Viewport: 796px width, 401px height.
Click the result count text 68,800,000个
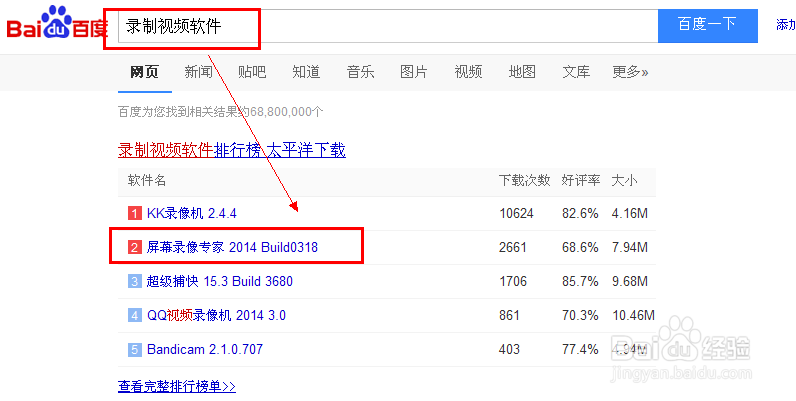(286, 112)
